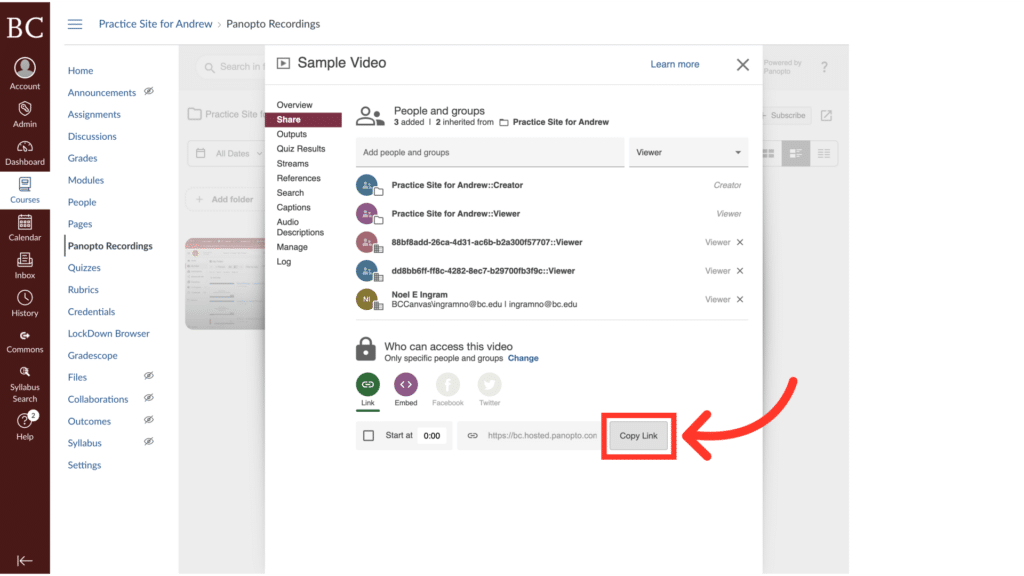Open the History clock icon
This screenshot has height=576, width=1024.
coord(25,298)
